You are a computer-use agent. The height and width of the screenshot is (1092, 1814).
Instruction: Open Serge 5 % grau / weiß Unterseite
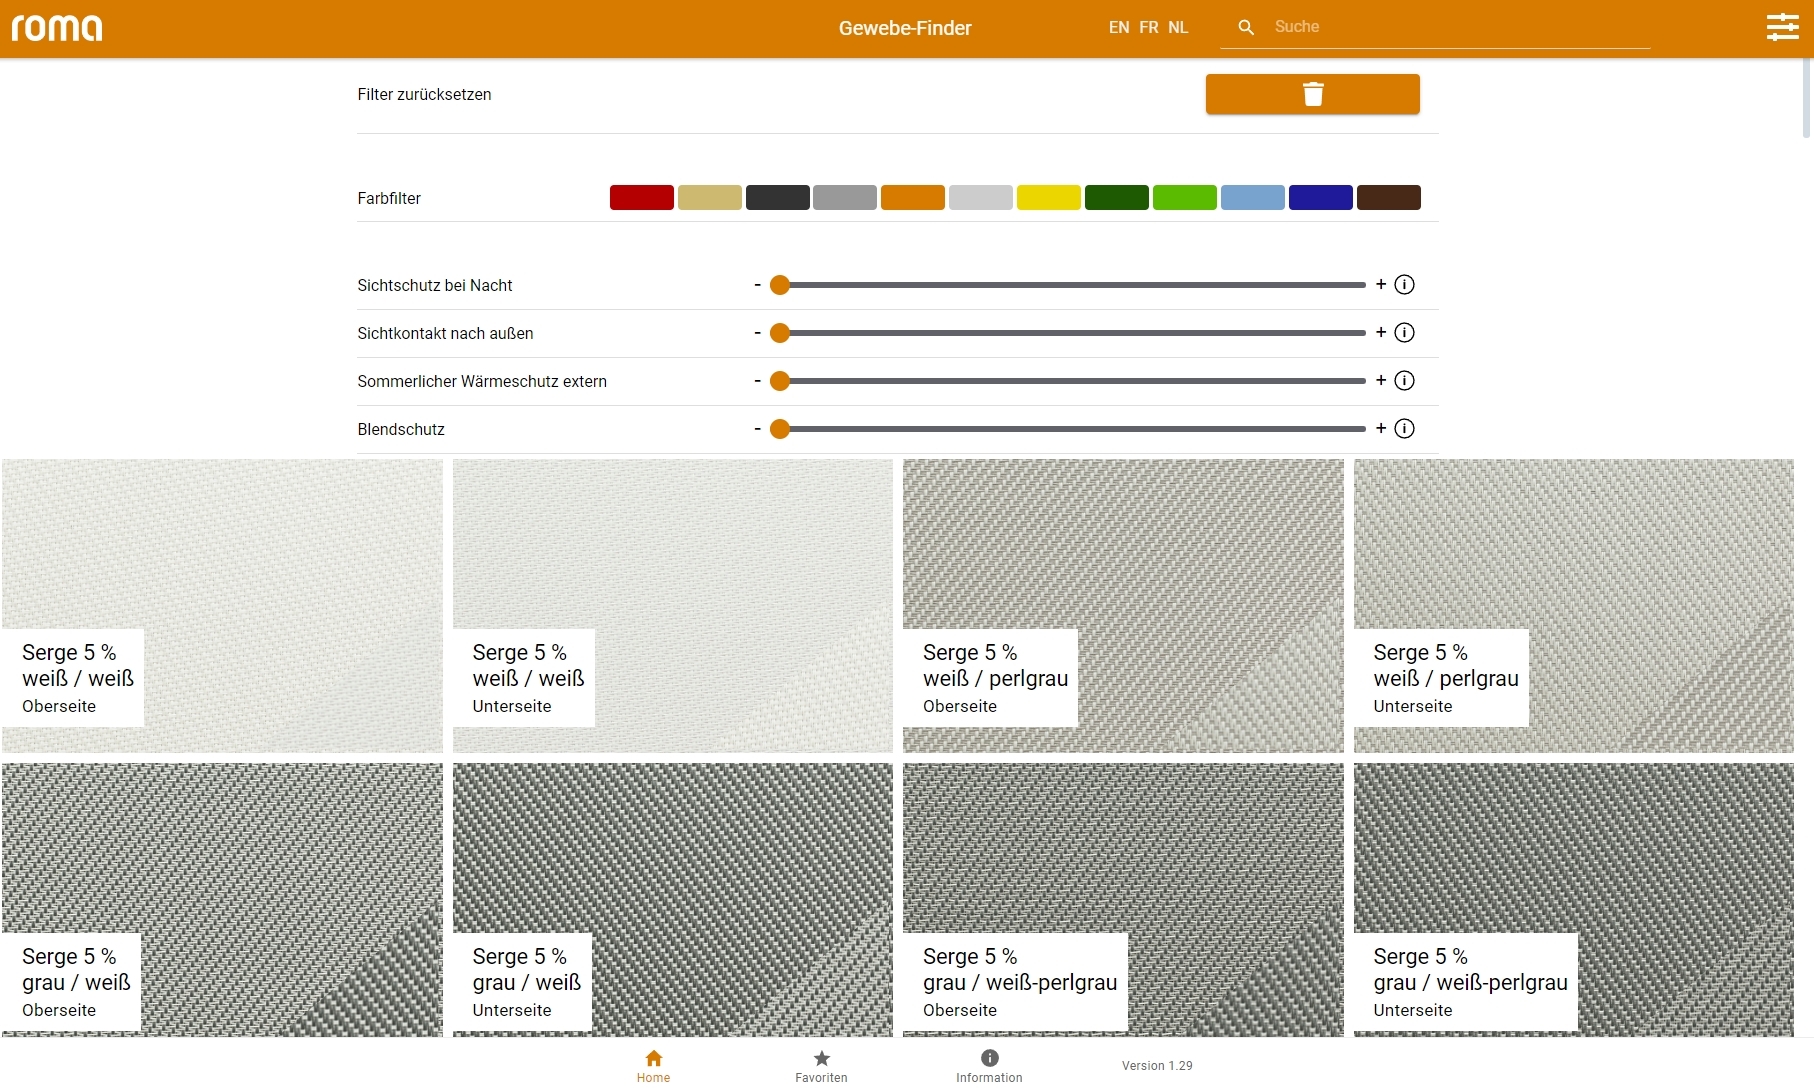[x=673, y=900]
